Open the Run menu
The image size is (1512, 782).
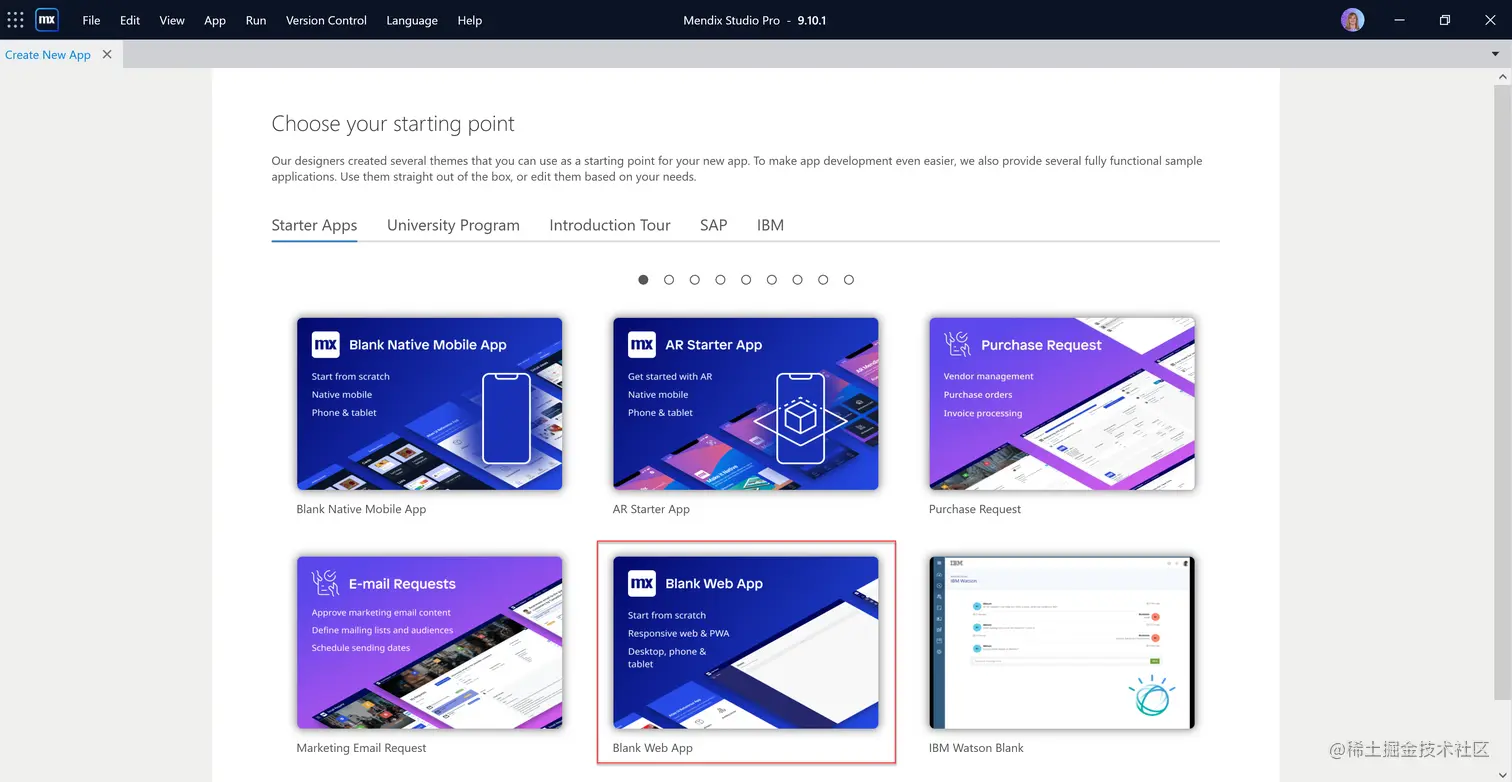(x=256, y=20)
